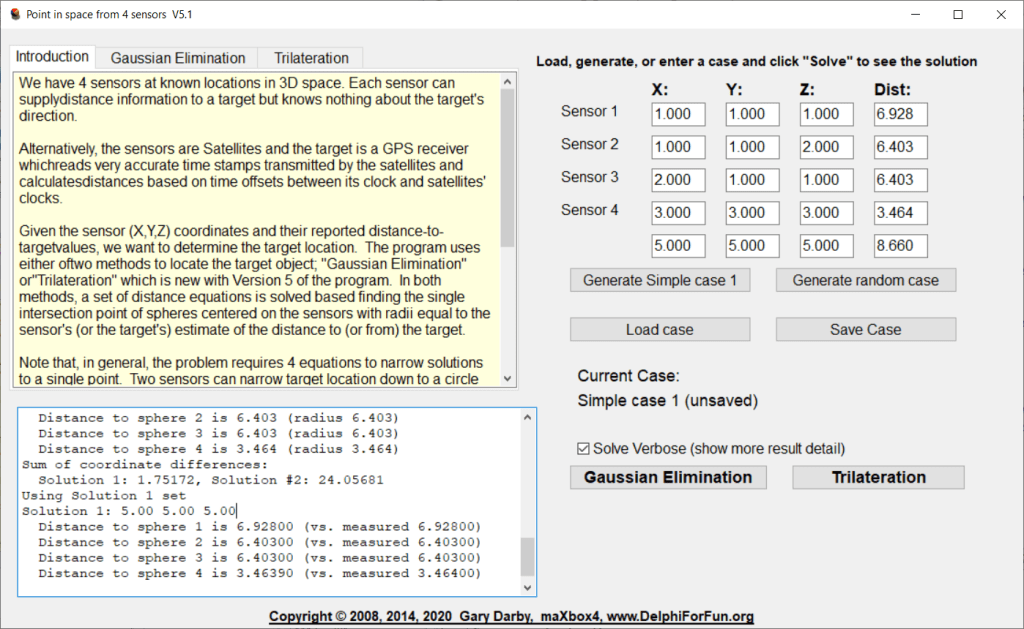Toggle Solve Verbose checkbox
This screenshot has width=1024, height=629.
point(584,448)
